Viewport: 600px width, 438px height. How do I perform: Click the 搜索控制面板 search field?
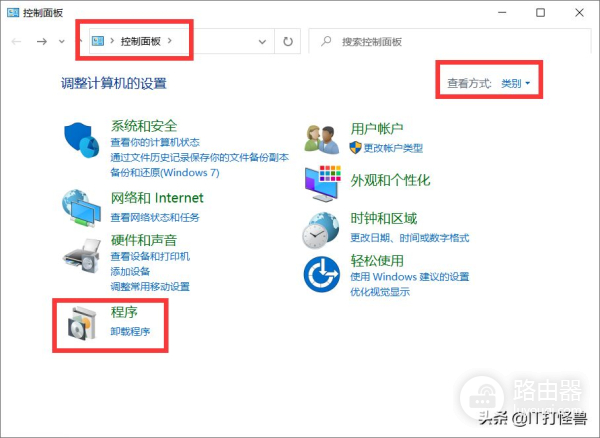click(450, 41)
